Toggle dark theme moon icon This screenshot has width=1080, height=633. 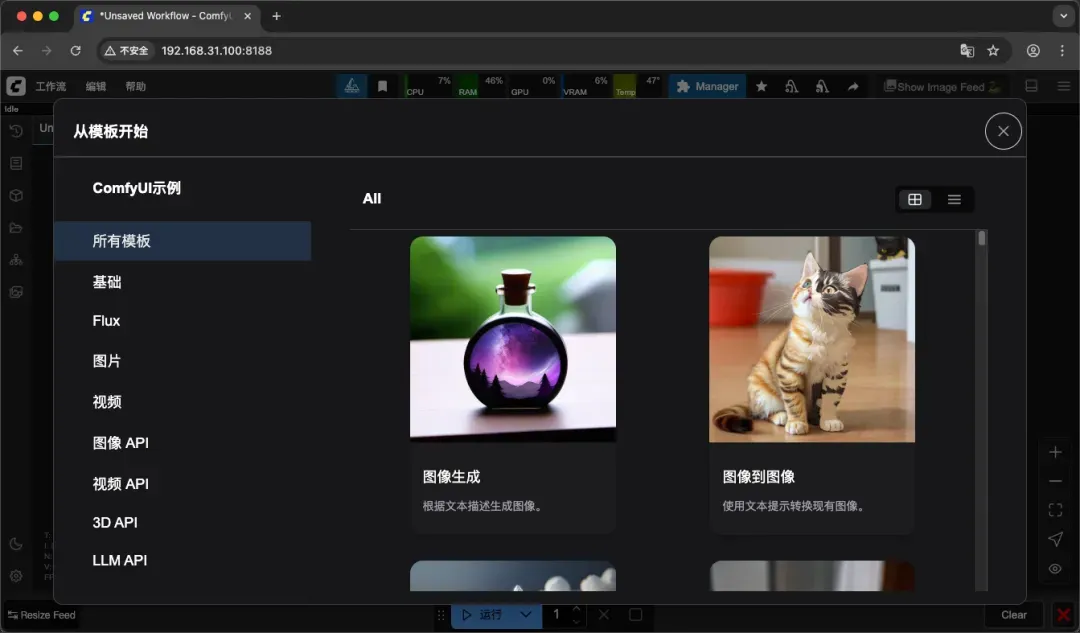point(16,544)
